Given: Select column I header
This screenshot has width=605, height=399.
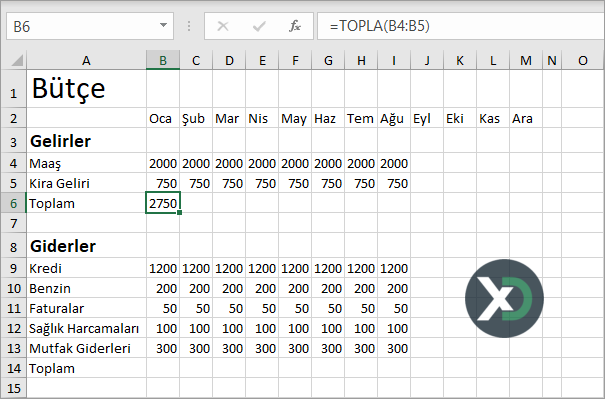Looking at the screenshot, I should pos(394,60).
